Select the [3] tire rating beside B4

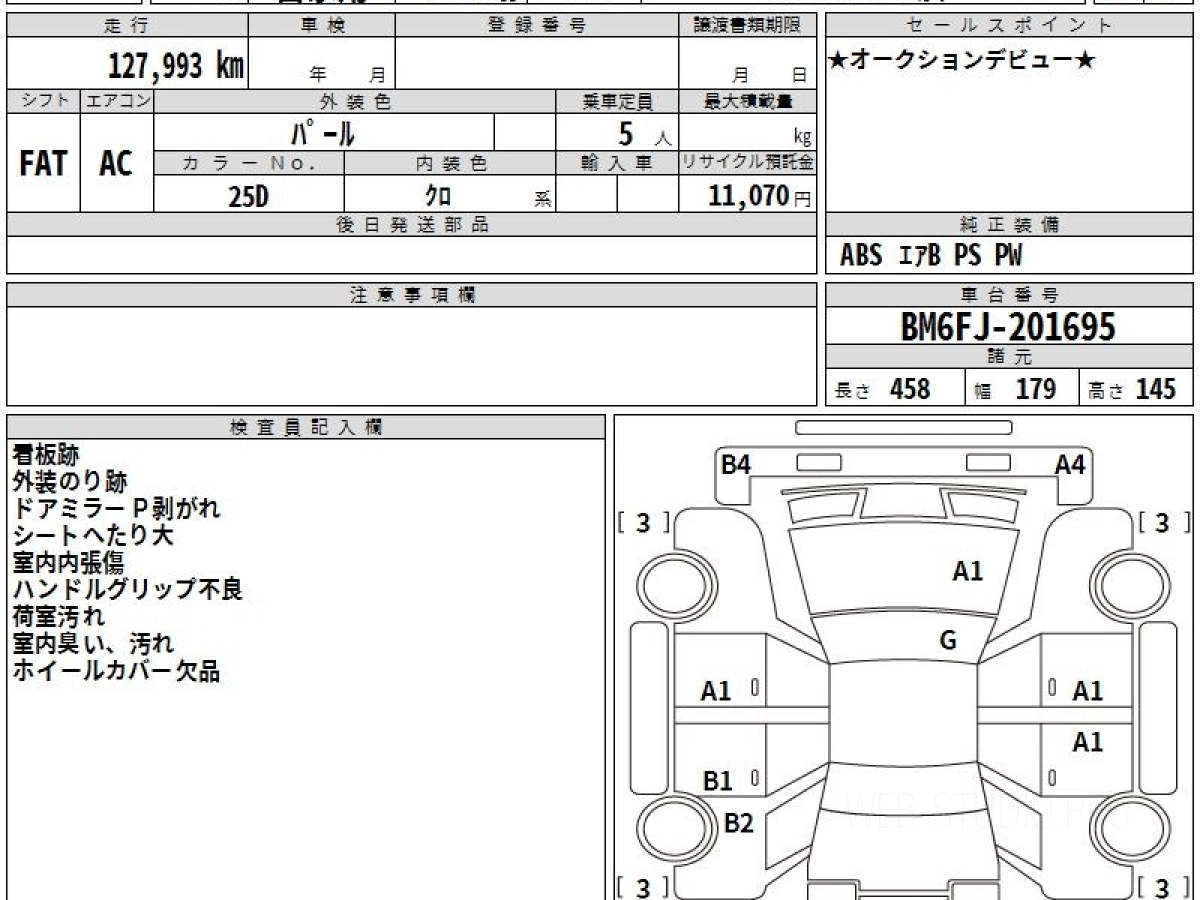[x=644, y=523]
